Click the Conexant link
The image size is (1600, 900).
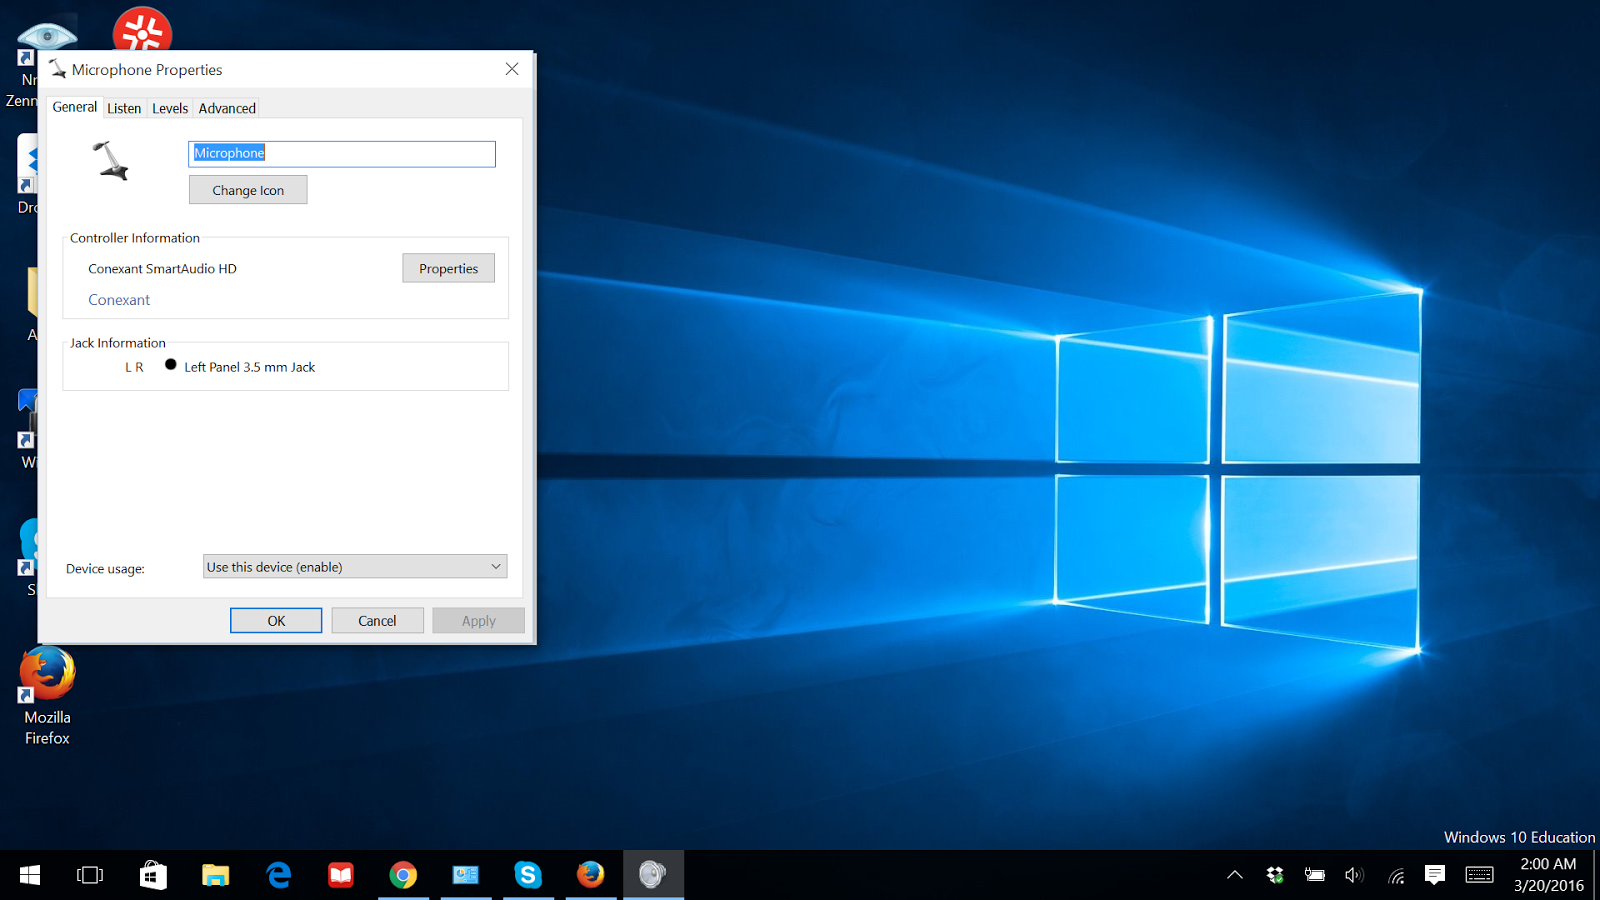point(119,299)
